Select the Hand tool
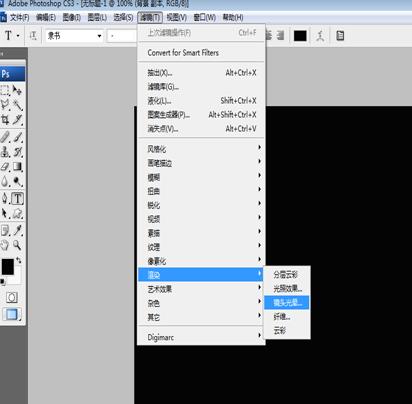The height and width of the screenshot is (404, 412). pos(5,245)
